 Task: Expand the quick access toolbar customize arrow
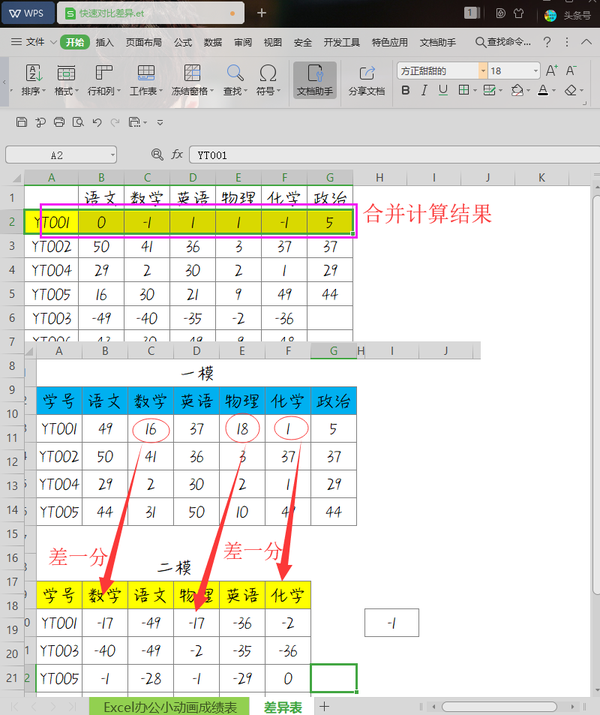pos(160,122)
